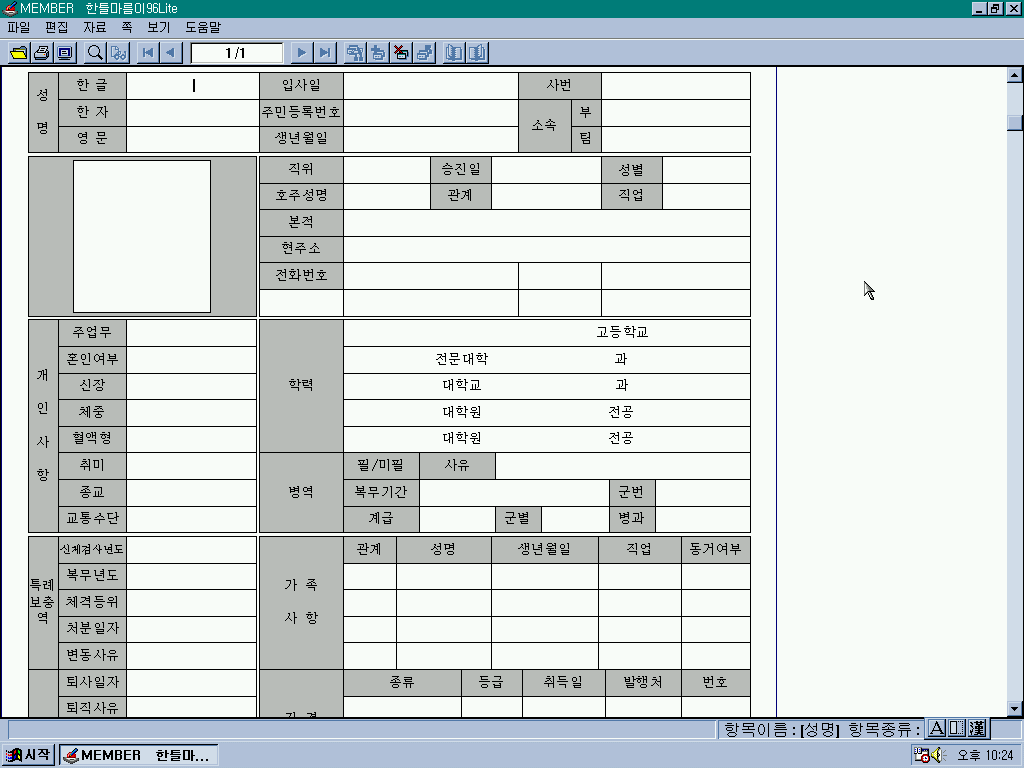Click the sort records toolbar icon
The height and width of the screenshot is (768, 1024).
click(355, 53)
